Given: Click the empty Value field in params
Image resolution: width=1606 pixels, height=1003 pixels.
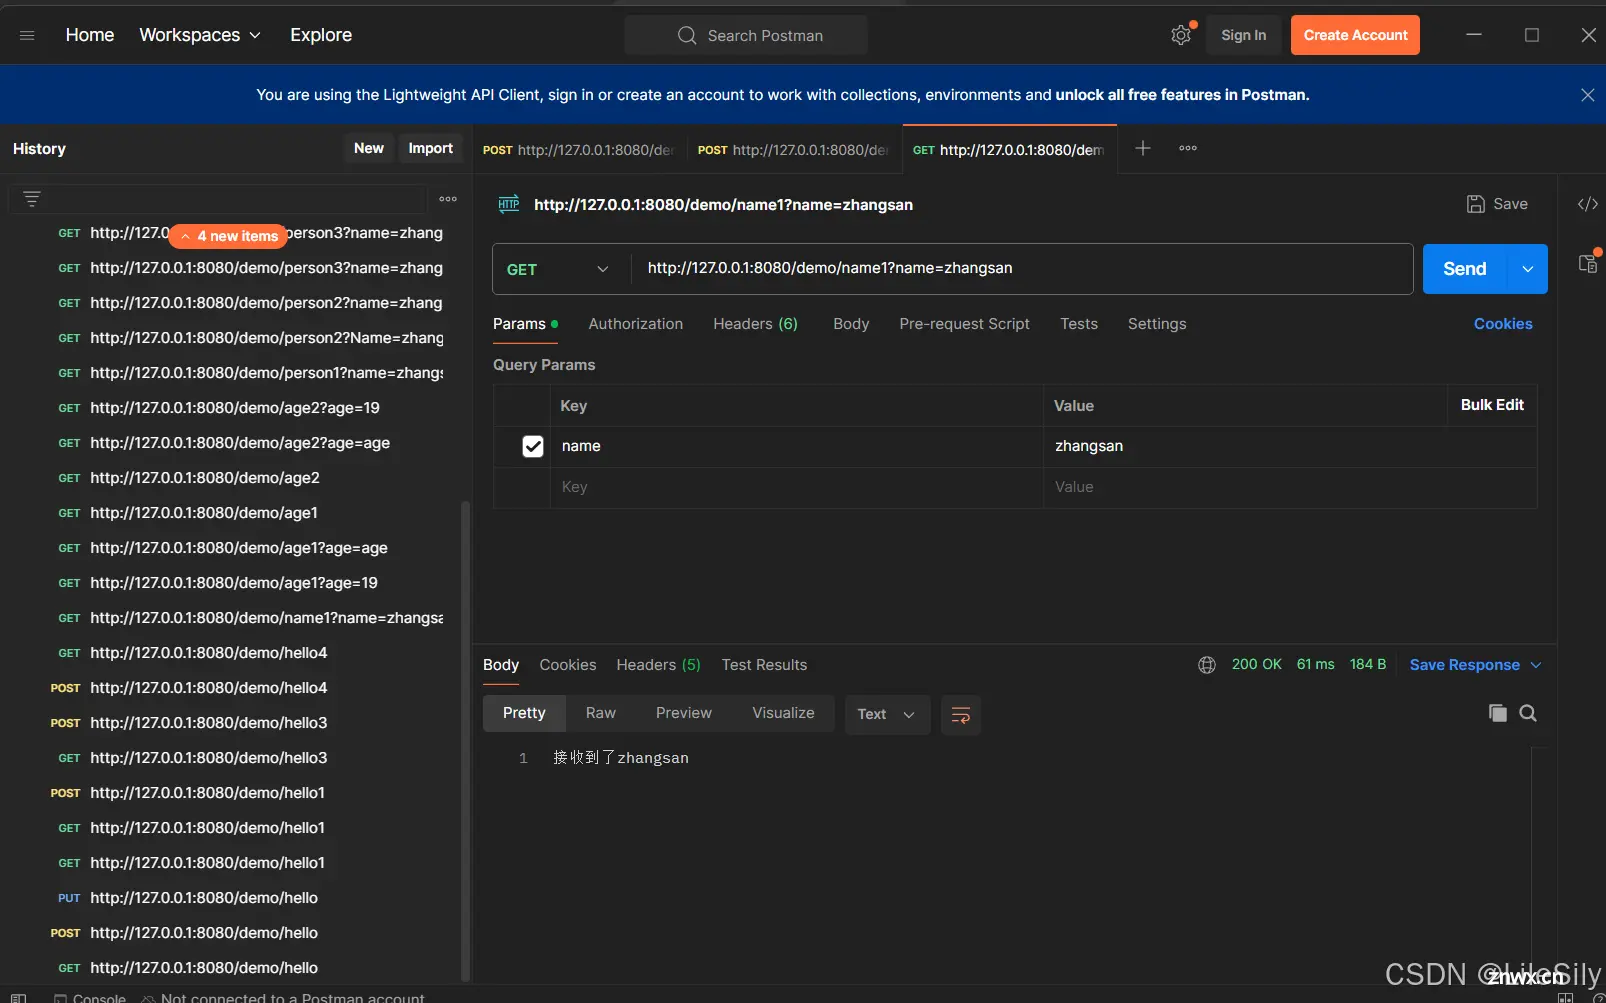Looking at the screenshot, I should (x=1290, y=487).
